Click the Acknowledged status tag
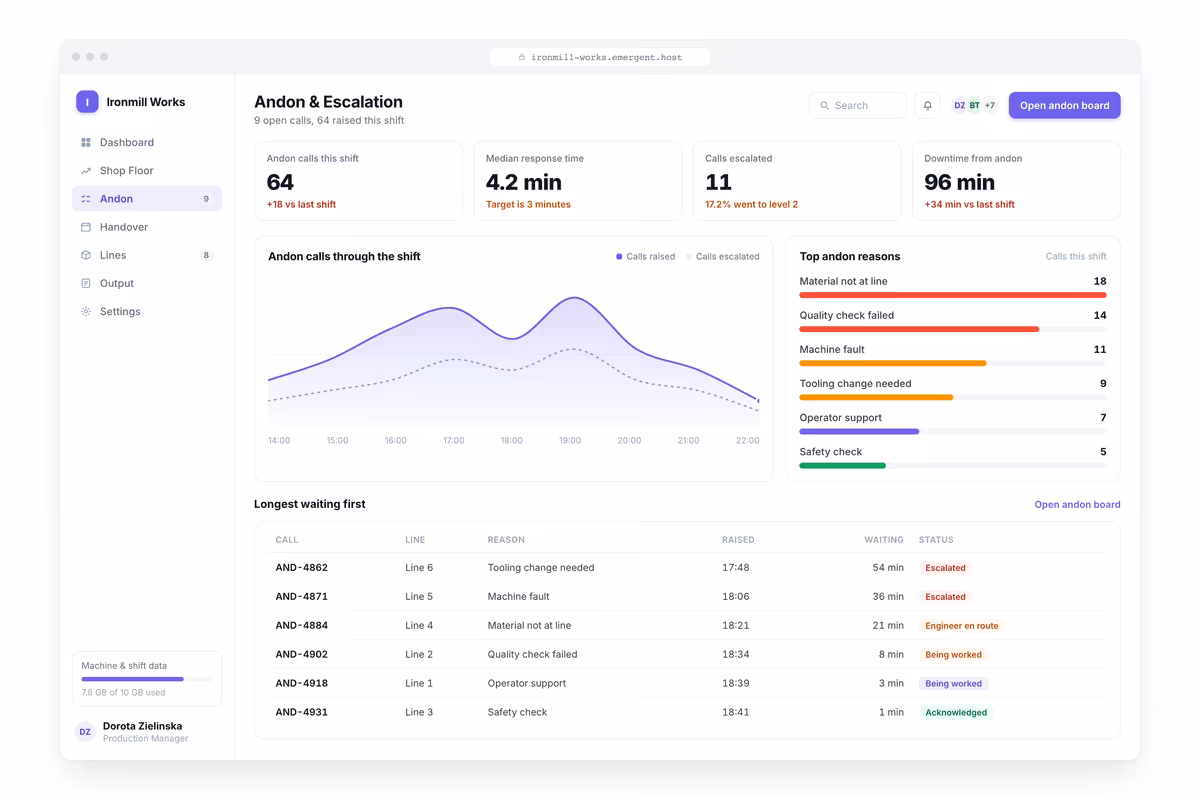 pyautogui.click(x=956, y=713)
